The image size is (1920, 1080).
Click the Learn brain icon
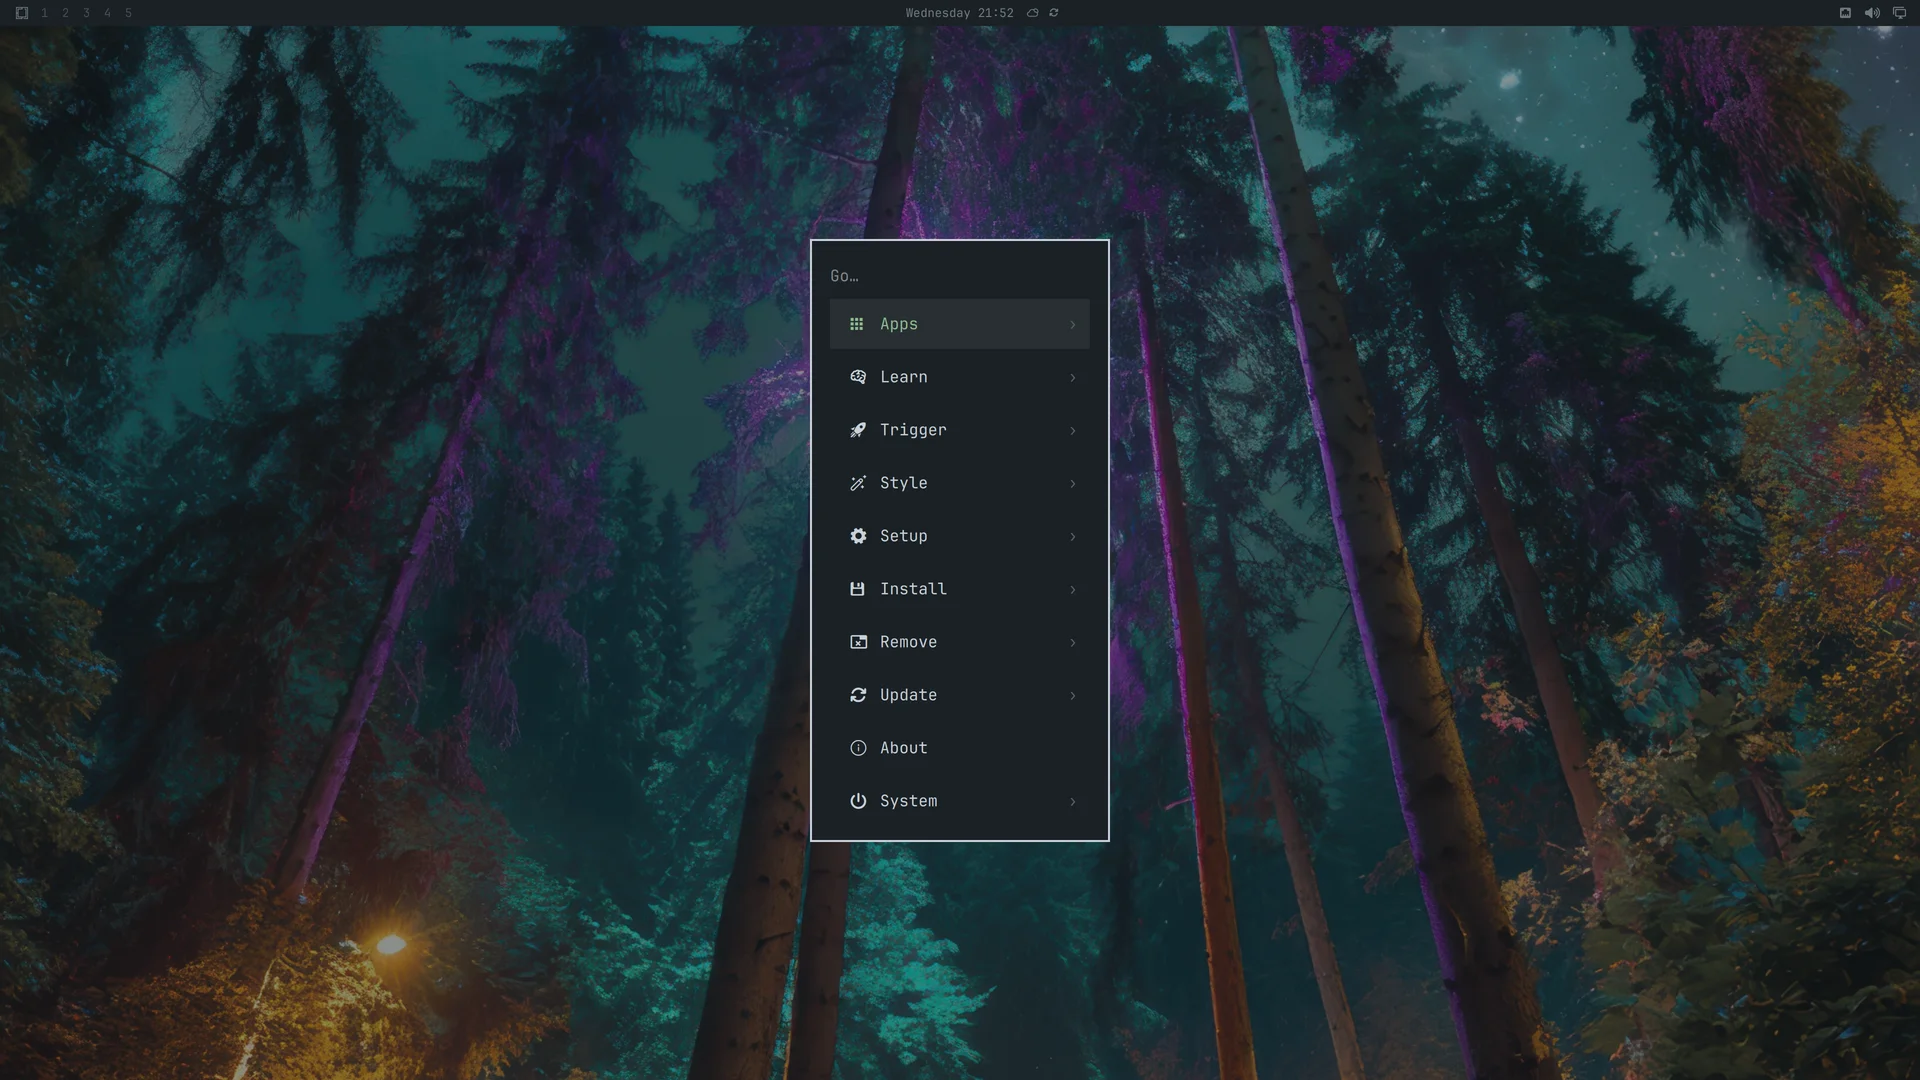(x=858, y=377)
